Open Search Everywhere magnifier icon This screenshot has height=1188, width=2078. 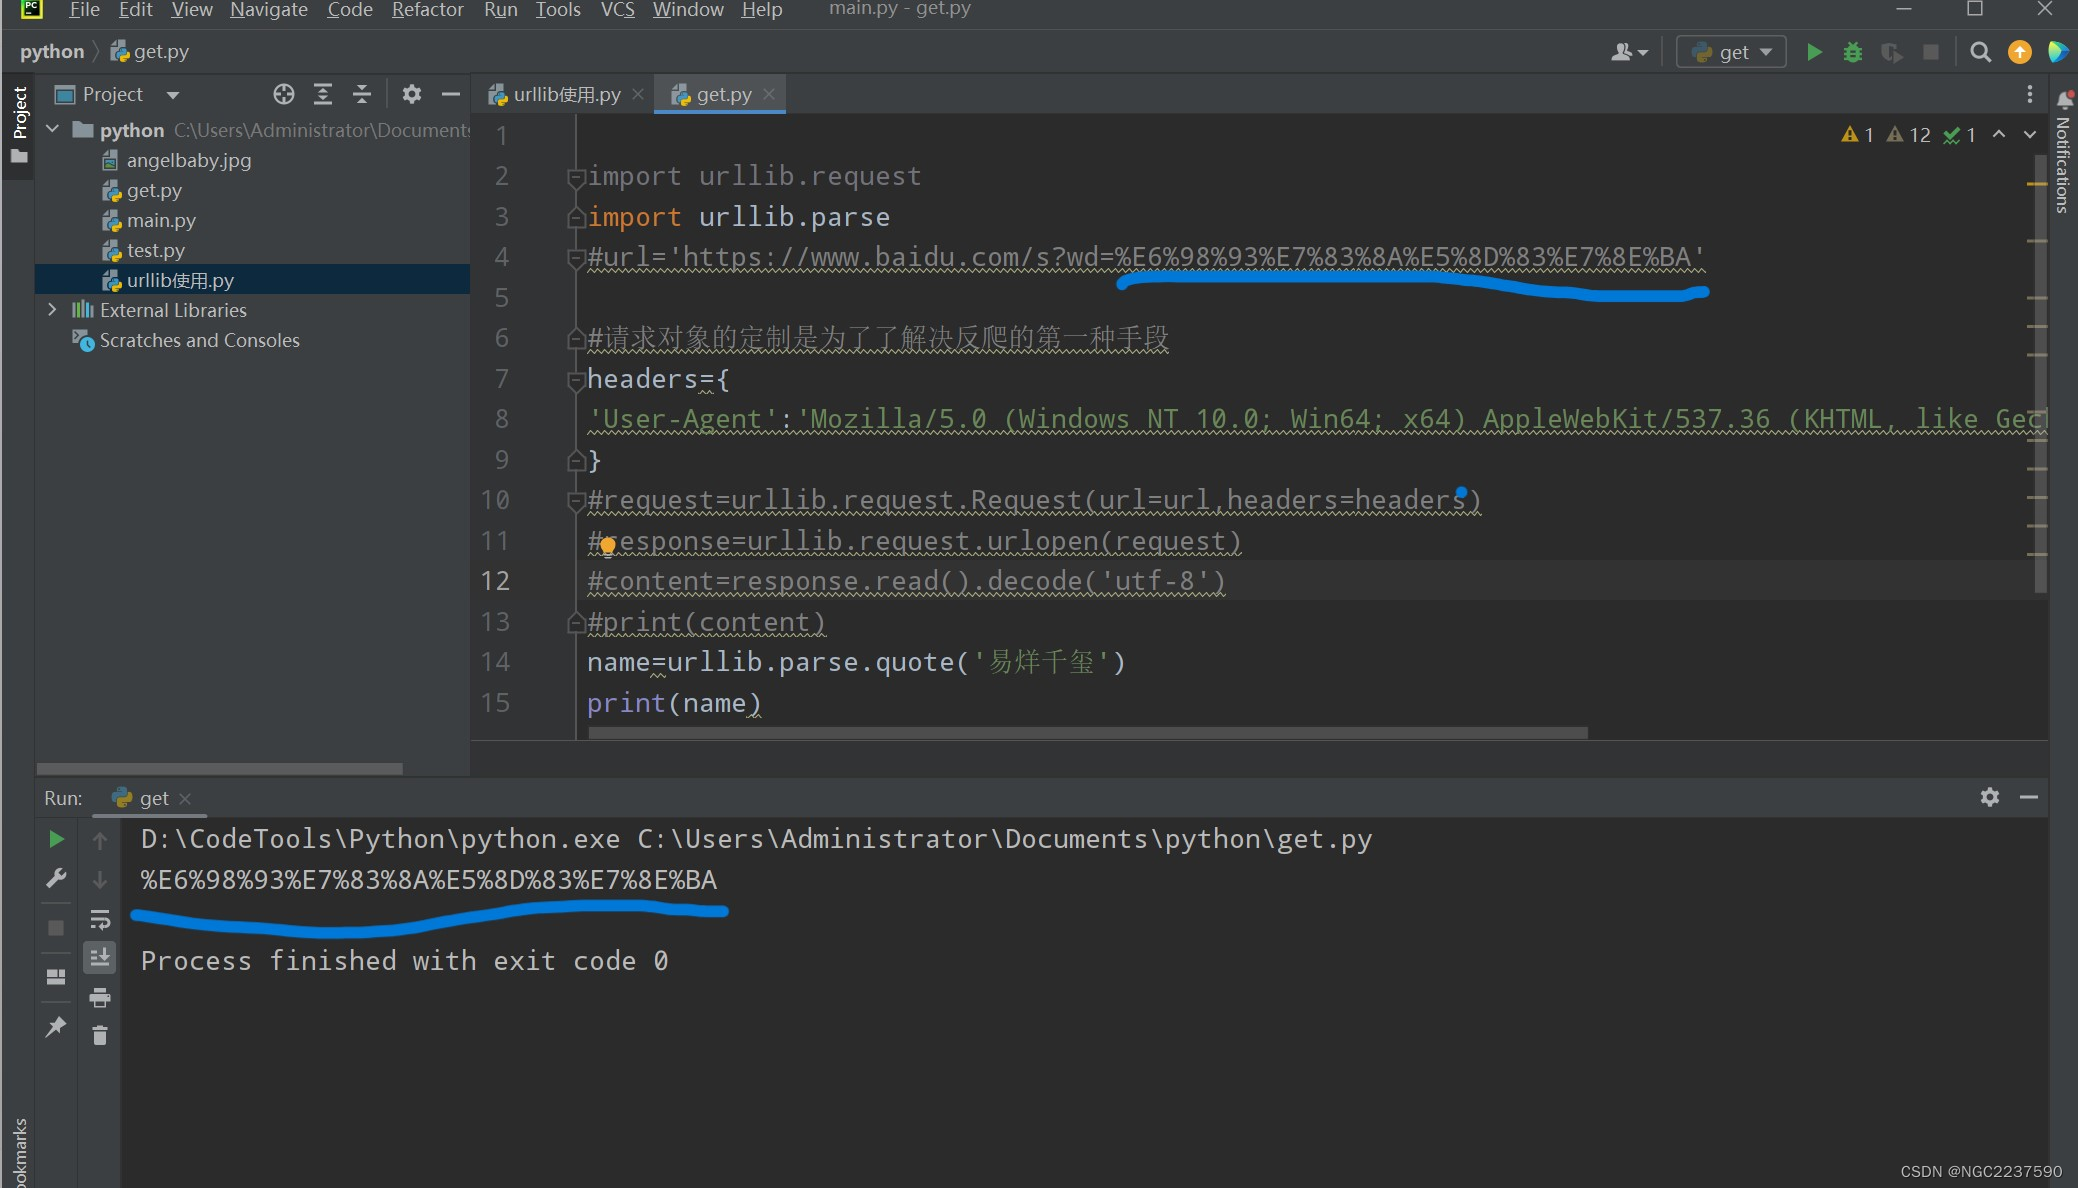pyautogui.click(x=1979, y=51)
